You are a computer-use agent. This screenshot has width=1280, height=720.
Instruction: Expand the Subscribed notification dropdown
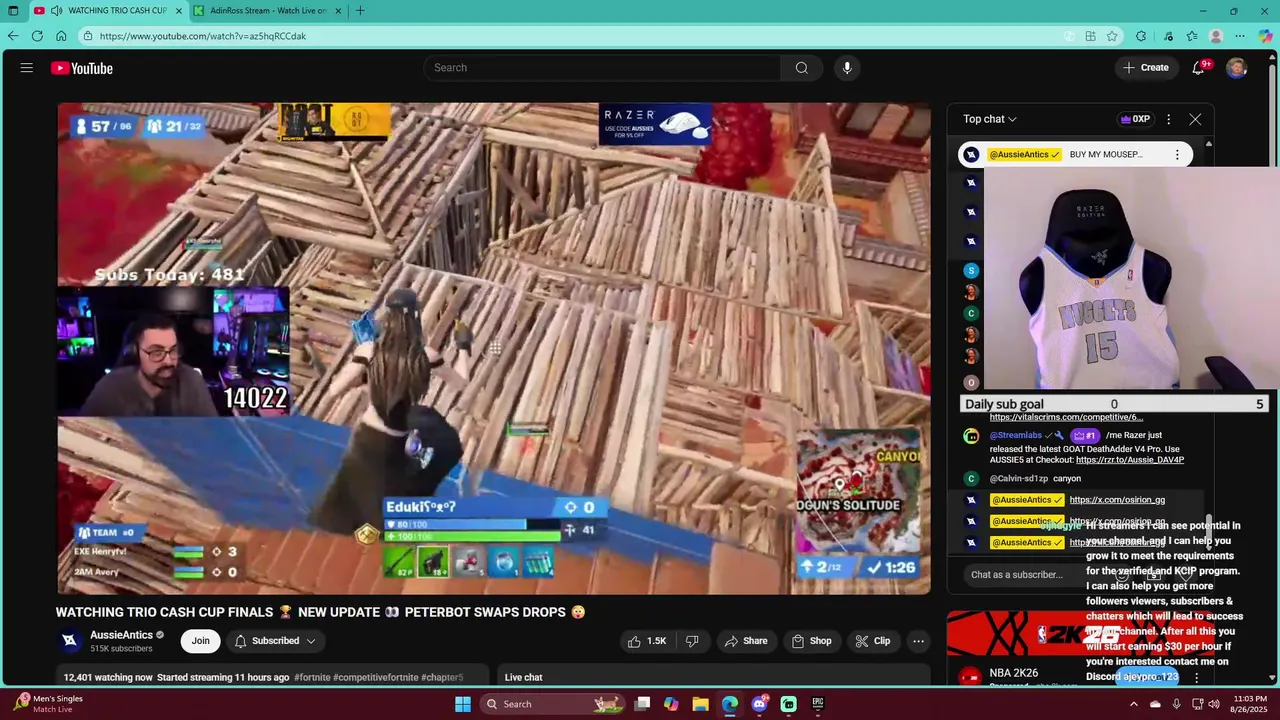point(275,641)
